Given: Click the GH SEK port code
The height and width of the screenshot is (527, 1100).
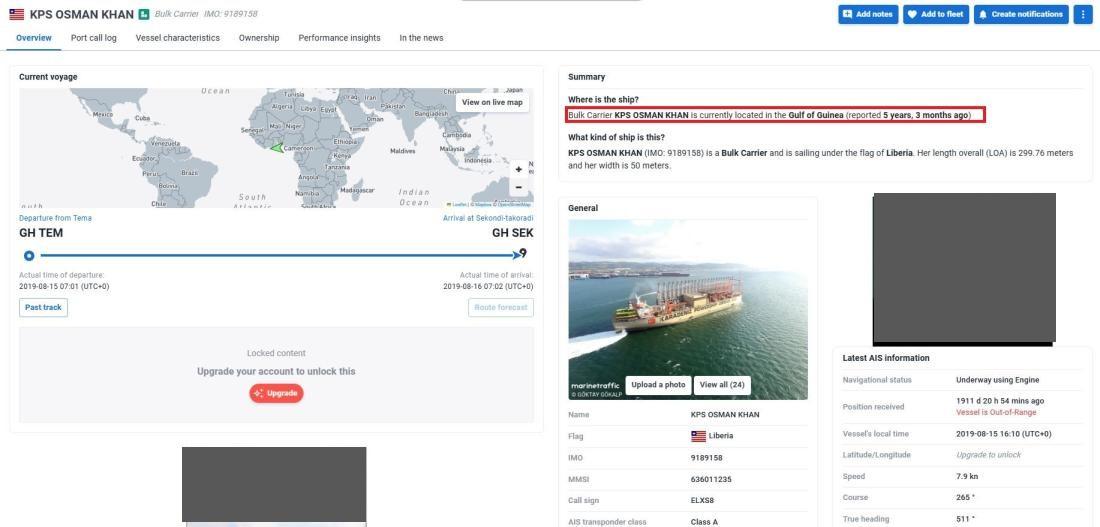Looking at the screenshot, I should [512, 233].
